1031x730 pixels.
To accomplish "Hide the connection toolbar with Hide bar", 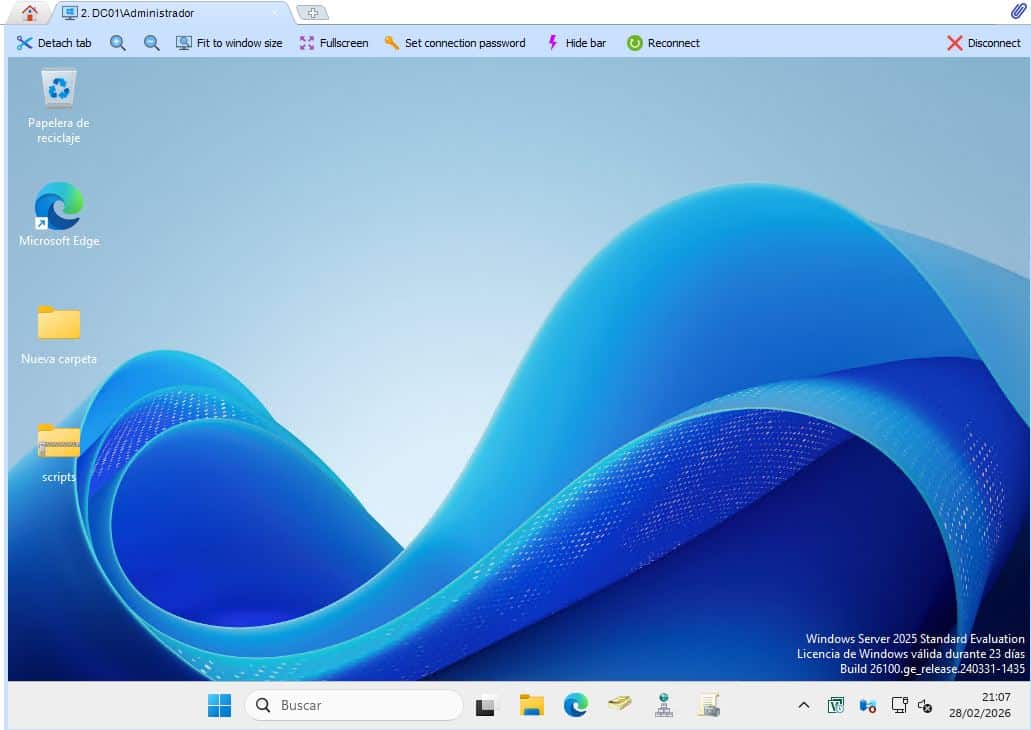I will [576, 43].
